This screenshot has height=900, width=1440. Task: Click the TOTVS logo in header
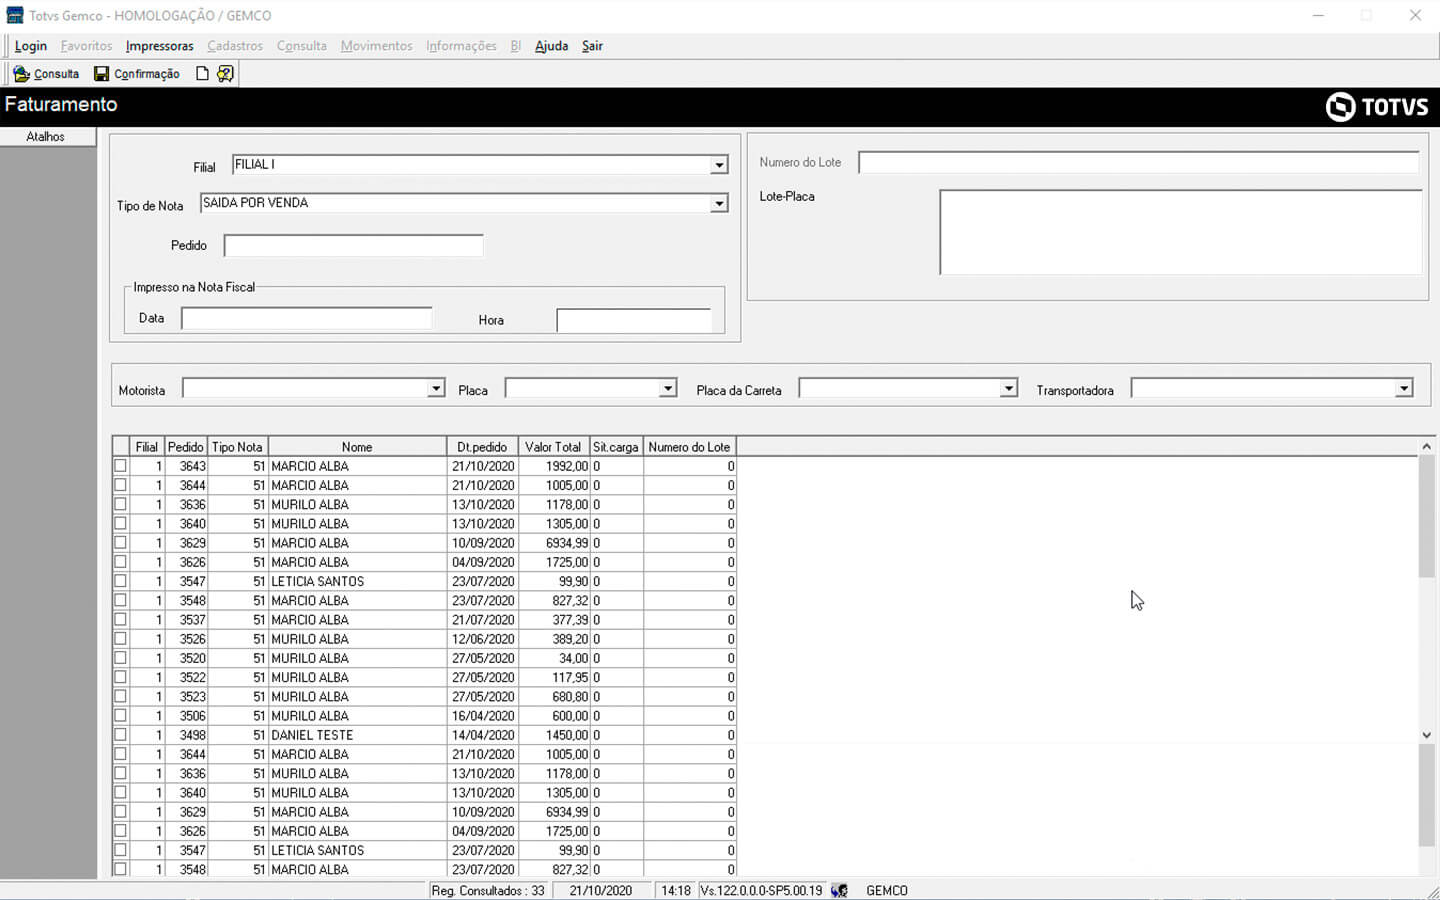pos(1377,107)
